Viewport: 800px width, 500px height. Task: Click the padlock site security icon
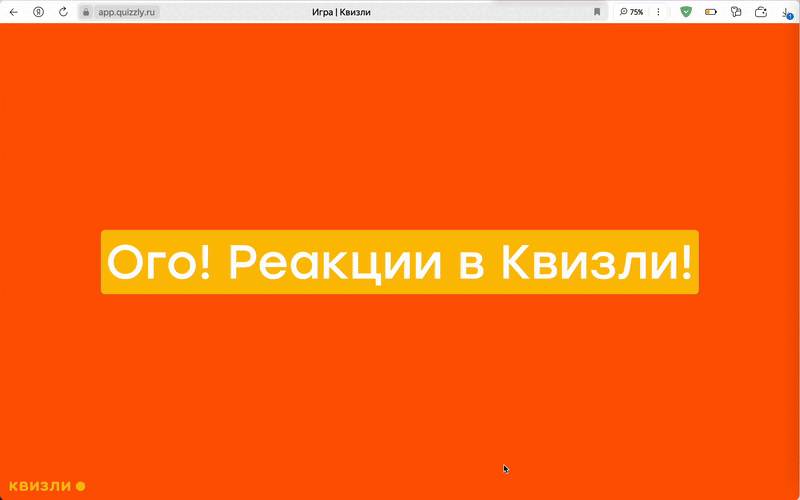86,12
